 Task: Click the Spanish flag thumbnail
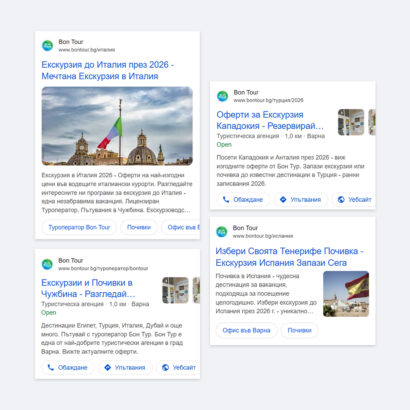click(x=346, y=294)
